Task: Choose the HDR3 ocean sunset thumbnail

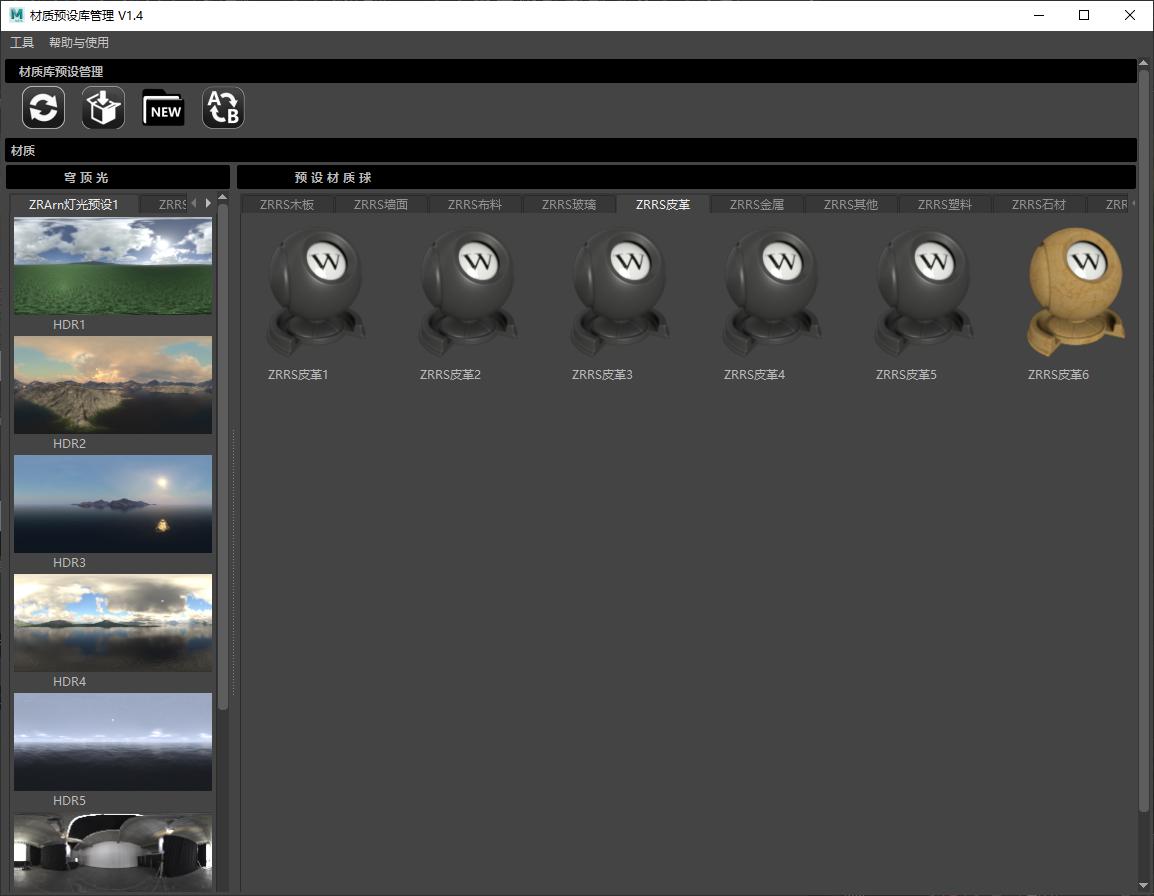Action: [x=113, y=504]
